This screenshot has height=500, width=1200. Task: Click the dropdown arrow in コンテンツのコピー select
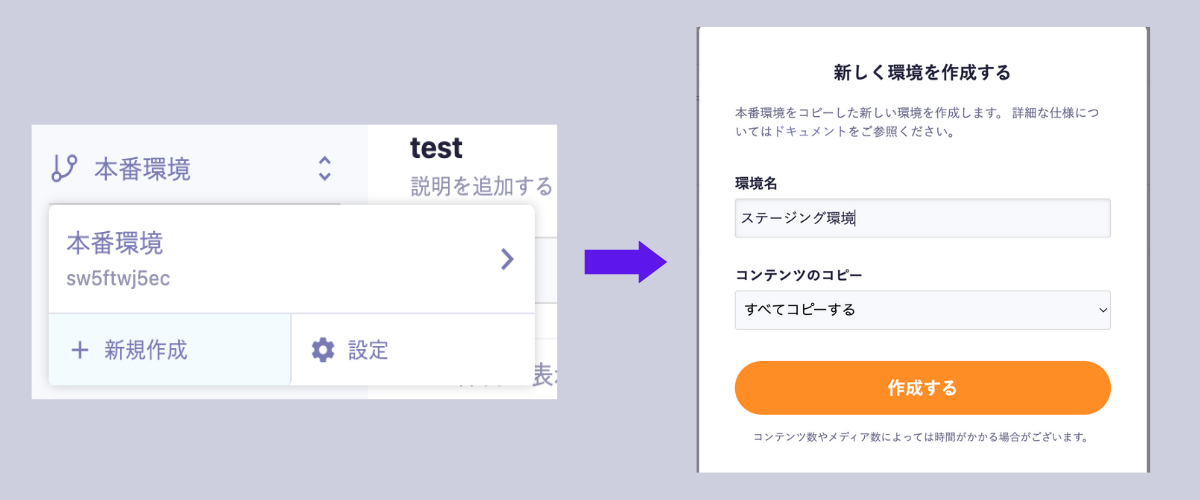click(x=1103, y=310)
